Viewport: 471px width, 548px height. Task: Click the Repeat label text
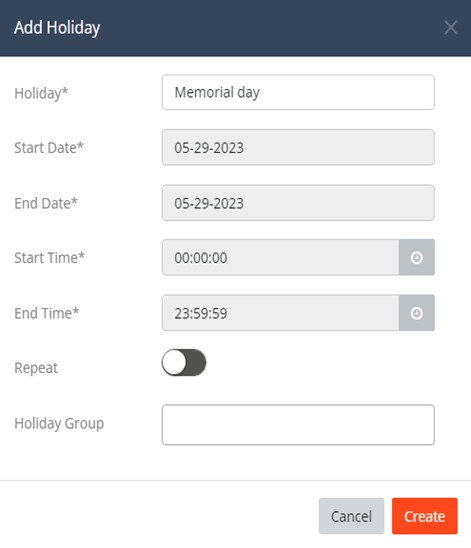point(36,368)
